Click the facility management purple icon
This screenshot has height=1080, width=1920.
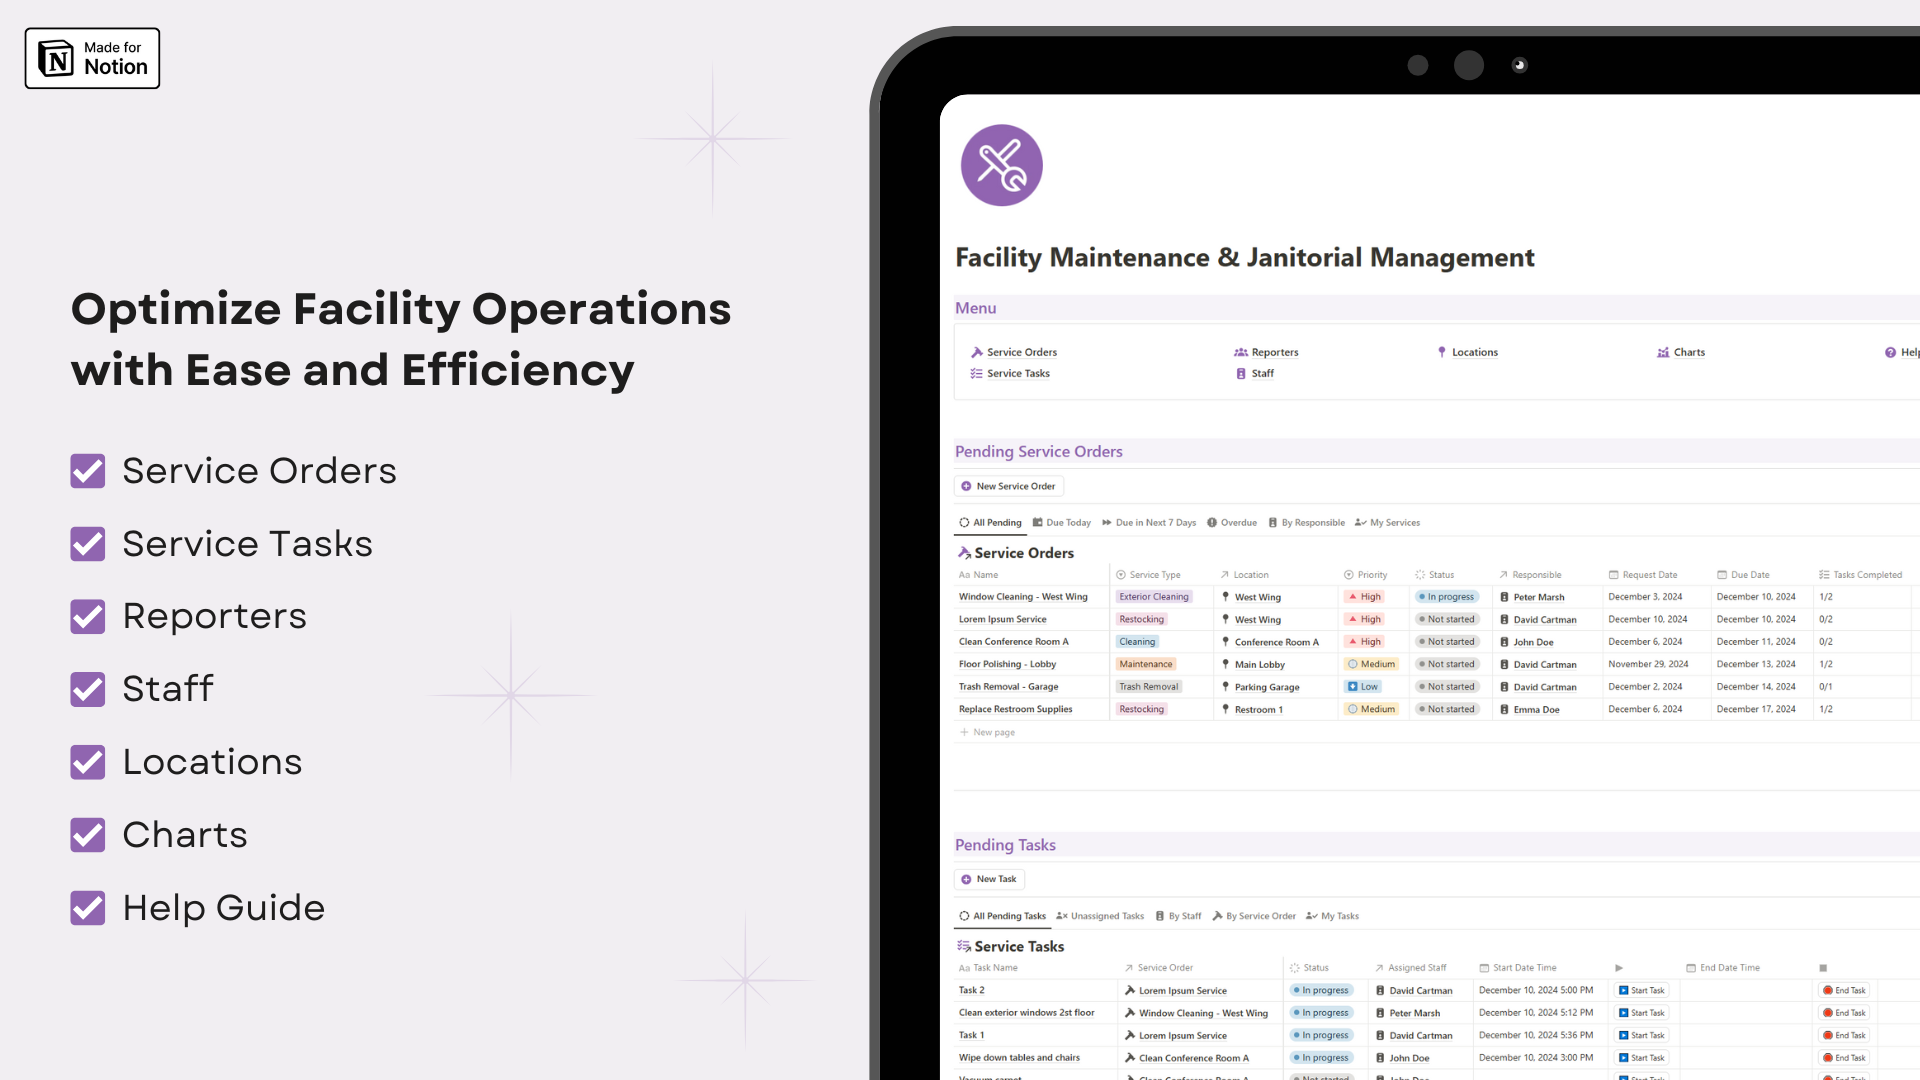tap(1001, 165)
